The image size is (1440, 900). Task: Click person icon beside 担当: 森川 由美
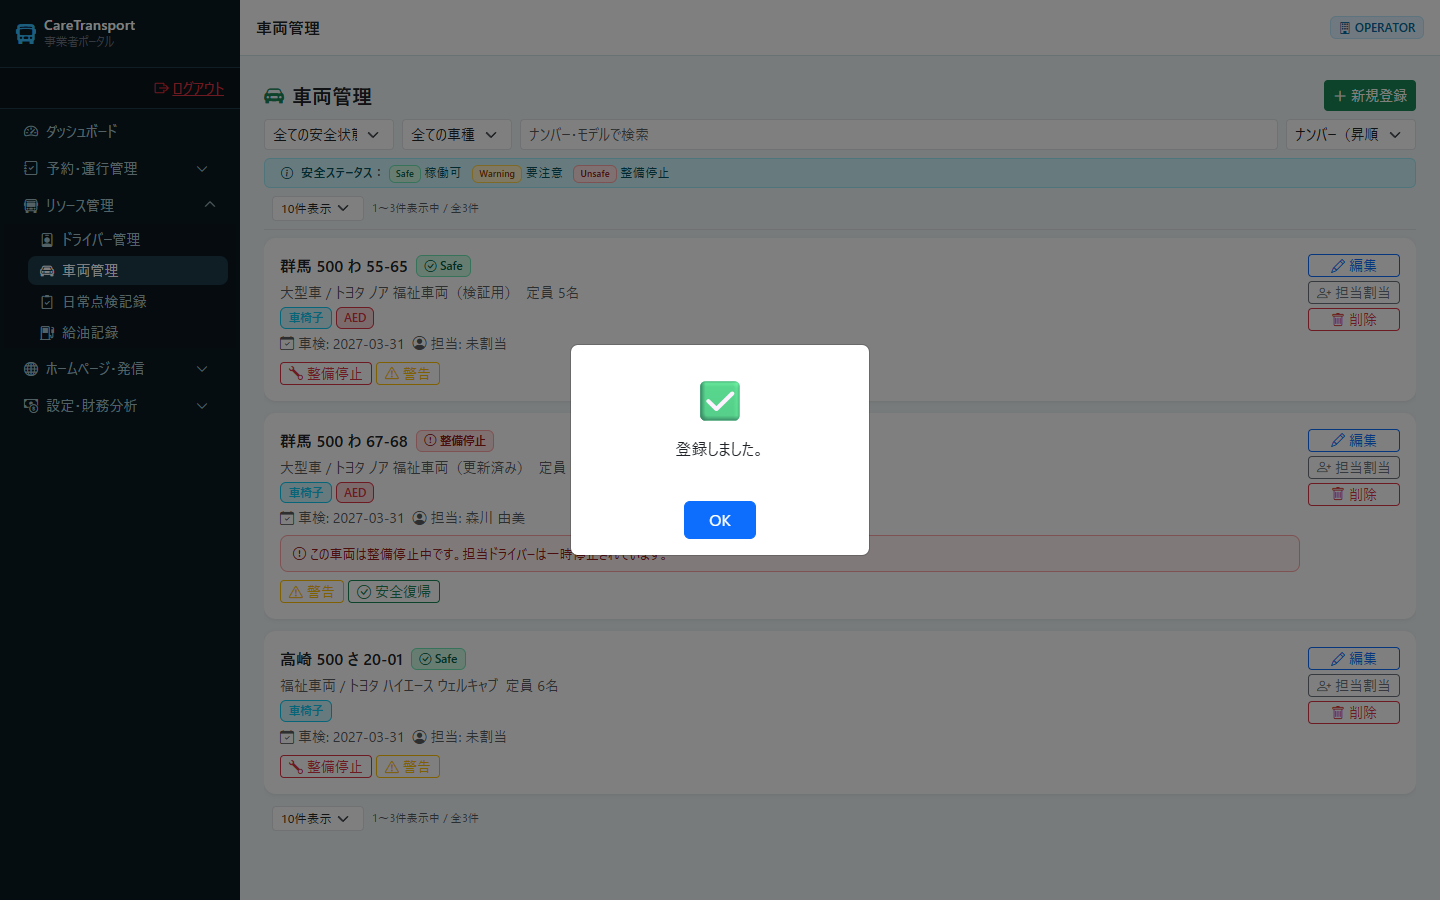tap(420, 518)
